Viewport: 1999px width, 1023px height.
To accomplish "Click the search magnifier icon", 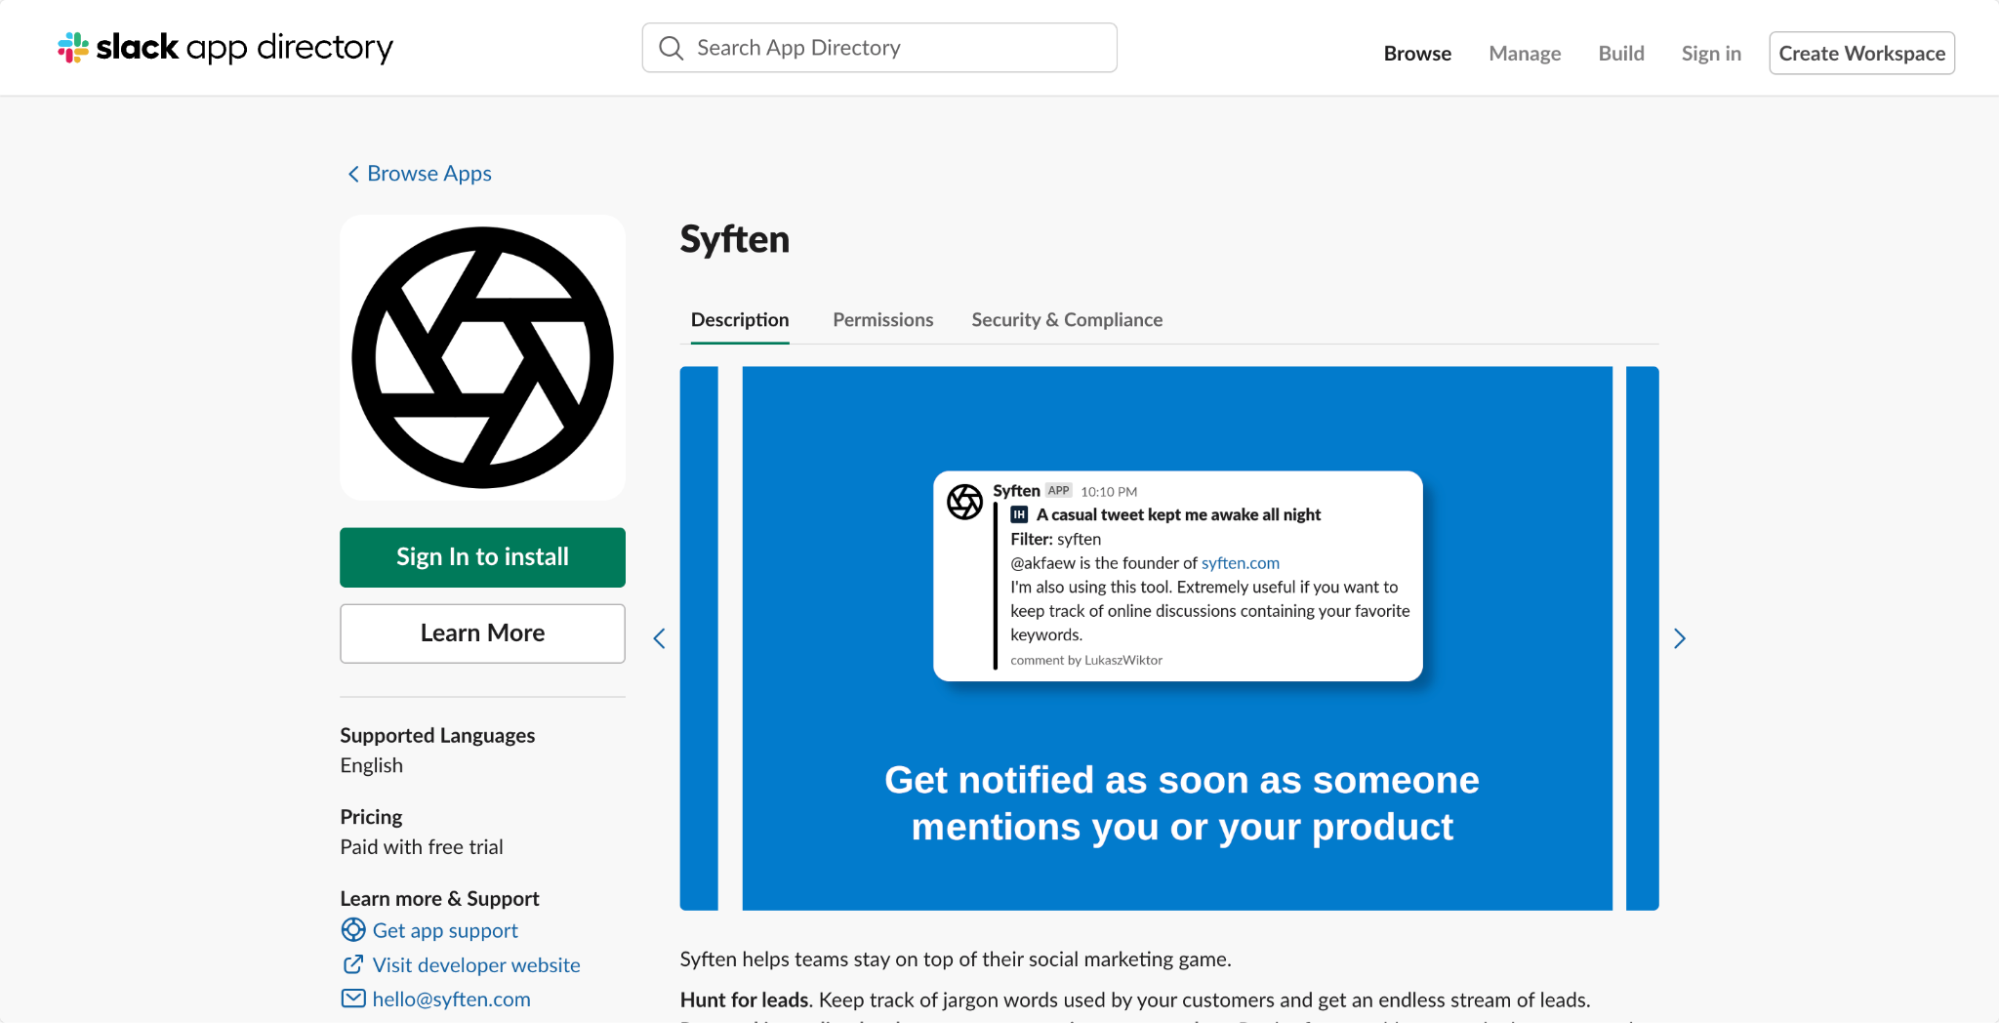I will (x=671, y=48).
